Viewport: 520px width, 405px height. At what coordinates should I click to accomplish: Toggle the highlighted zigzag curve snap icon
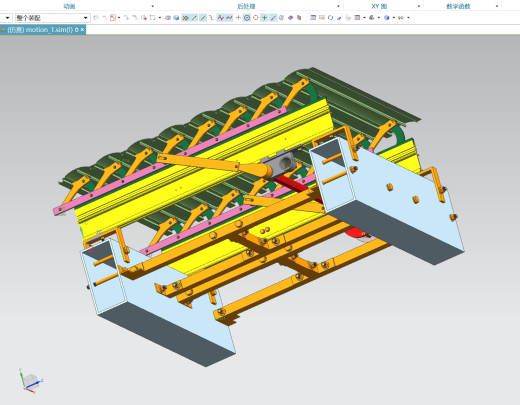(x=220, y=18)
